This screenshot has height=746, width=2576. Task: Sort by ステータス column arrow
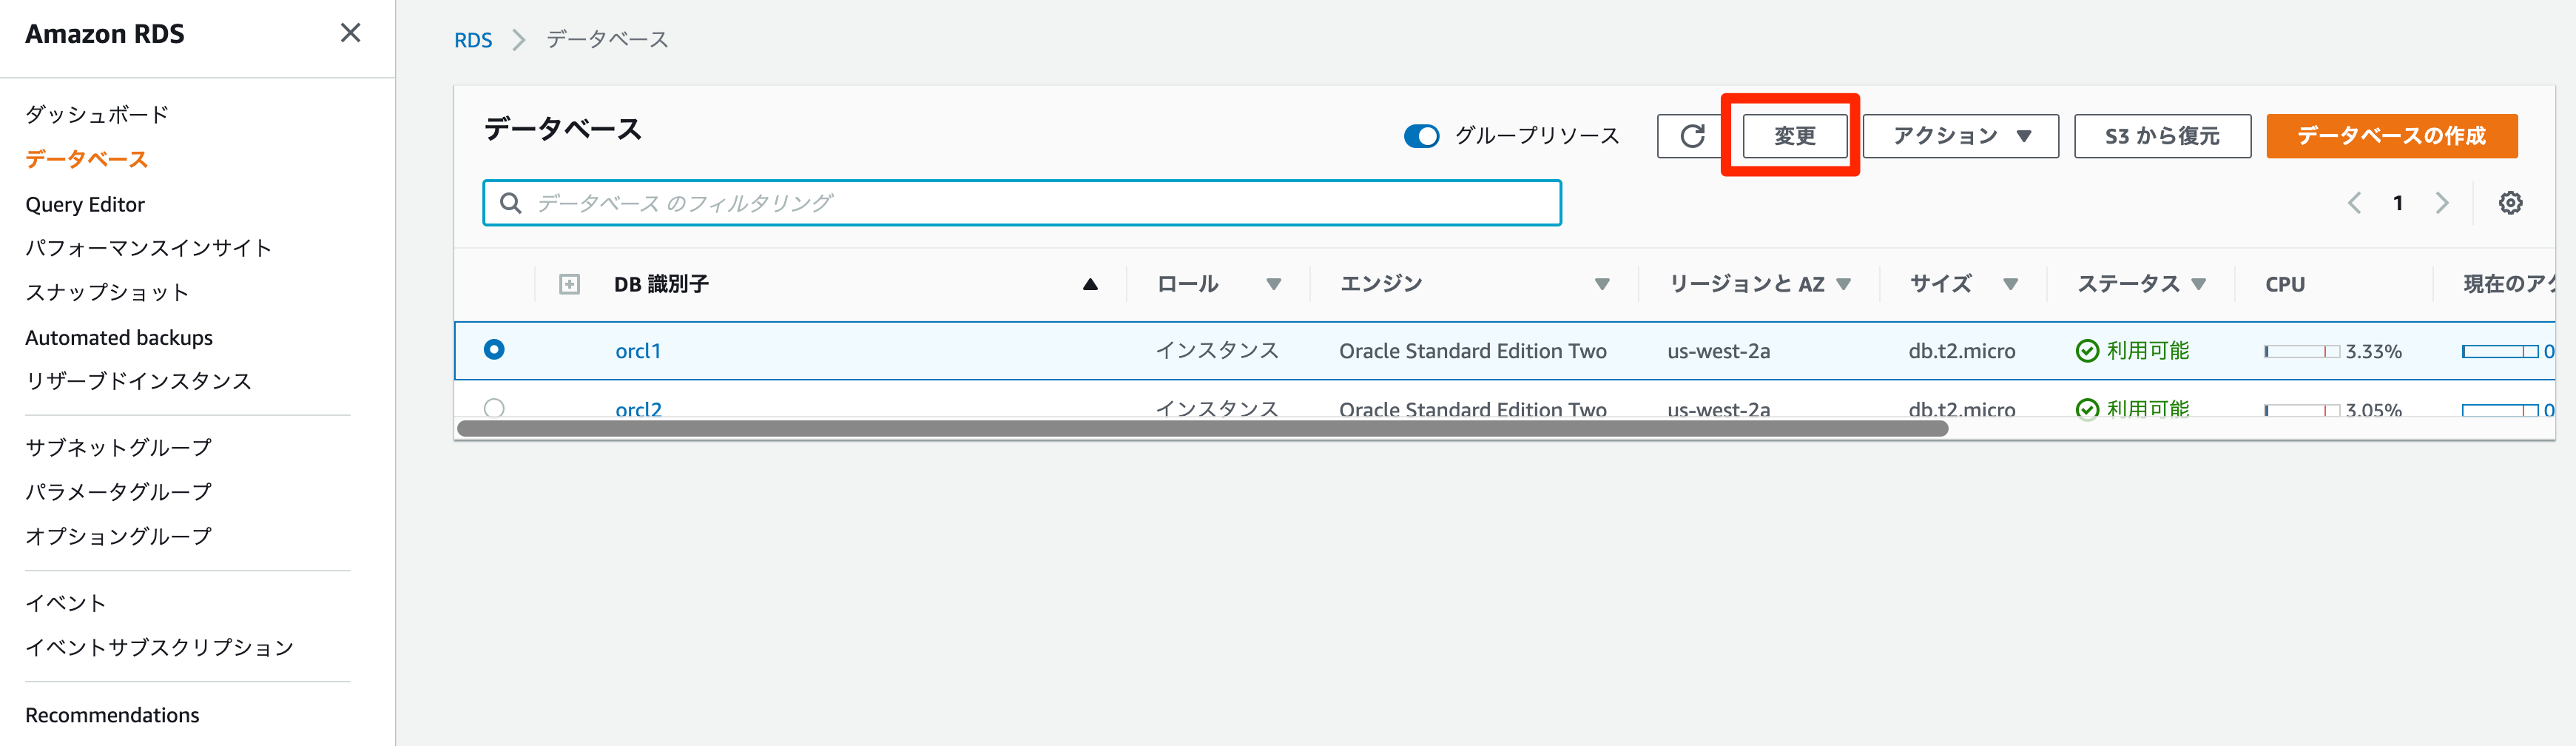pyautogui.click(x=2198, y=285)
